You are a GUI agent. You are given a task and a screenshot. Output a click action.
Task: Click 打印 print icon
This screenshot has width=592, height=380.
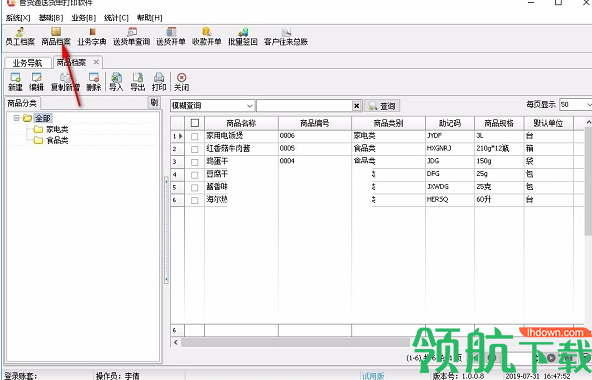point(159,82)
